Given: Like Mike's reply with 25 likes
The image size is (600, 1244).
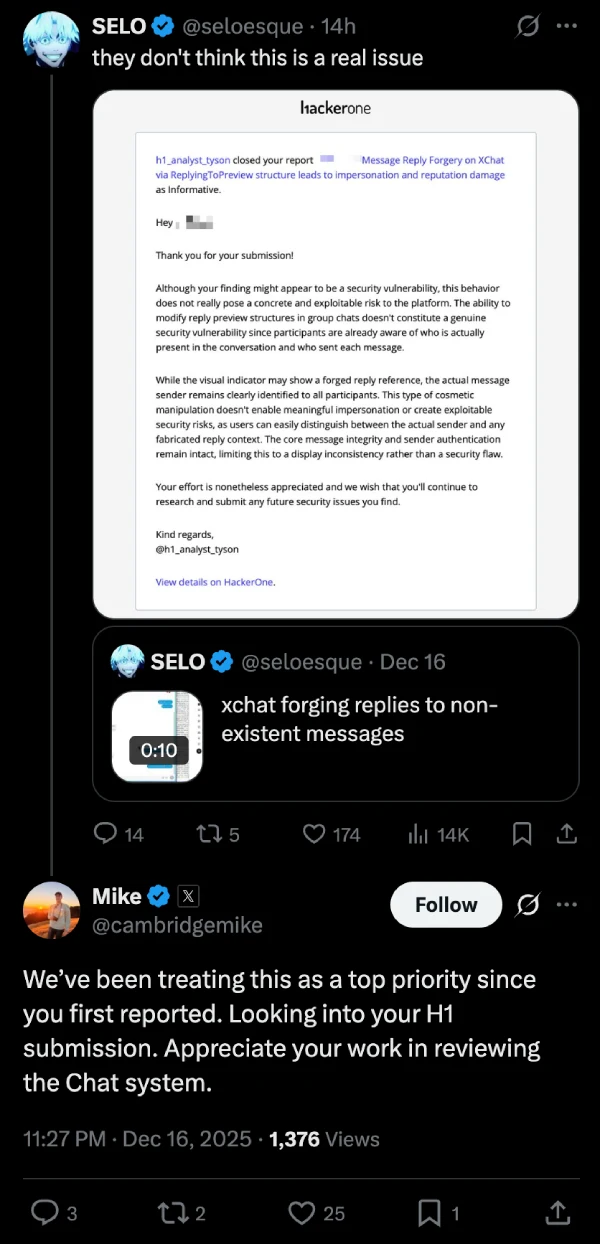Looking at the screenshot, I should point(302,1212).
